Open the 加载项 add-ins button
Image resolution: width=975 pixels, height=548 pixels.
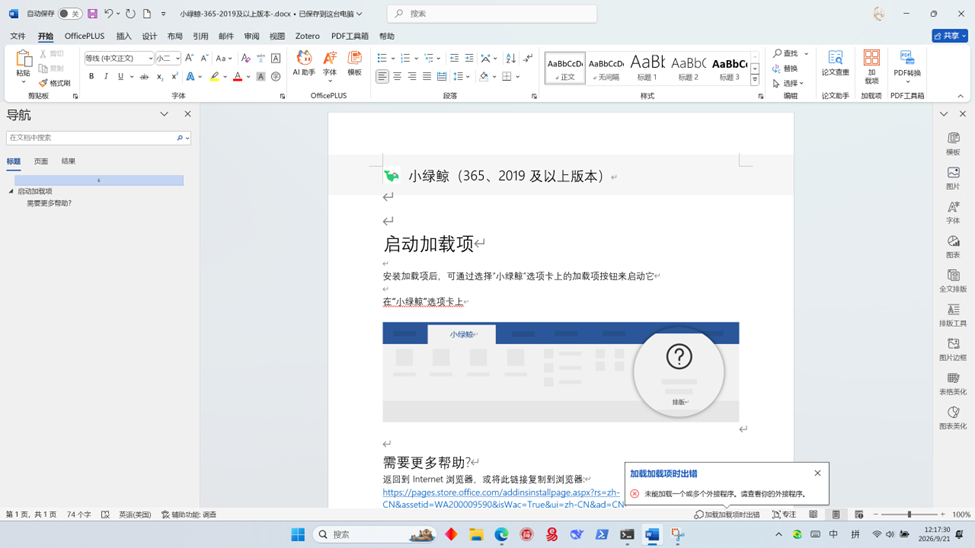(x=871, y=66)
